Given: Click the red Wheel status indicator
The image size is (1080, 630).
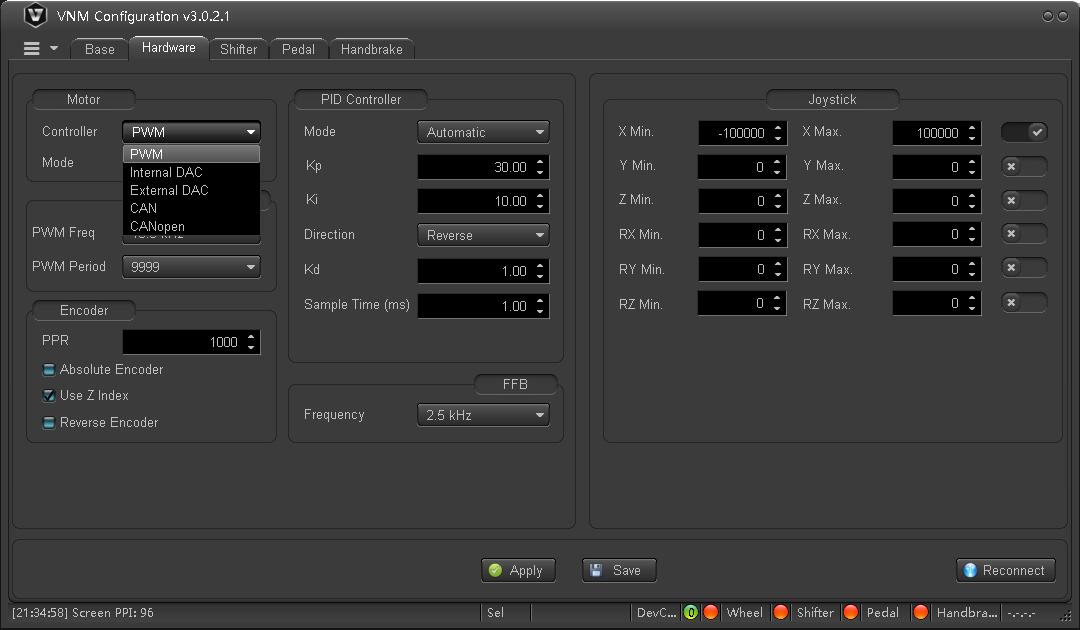Looking at the screenshot, I should click(711, 612).
